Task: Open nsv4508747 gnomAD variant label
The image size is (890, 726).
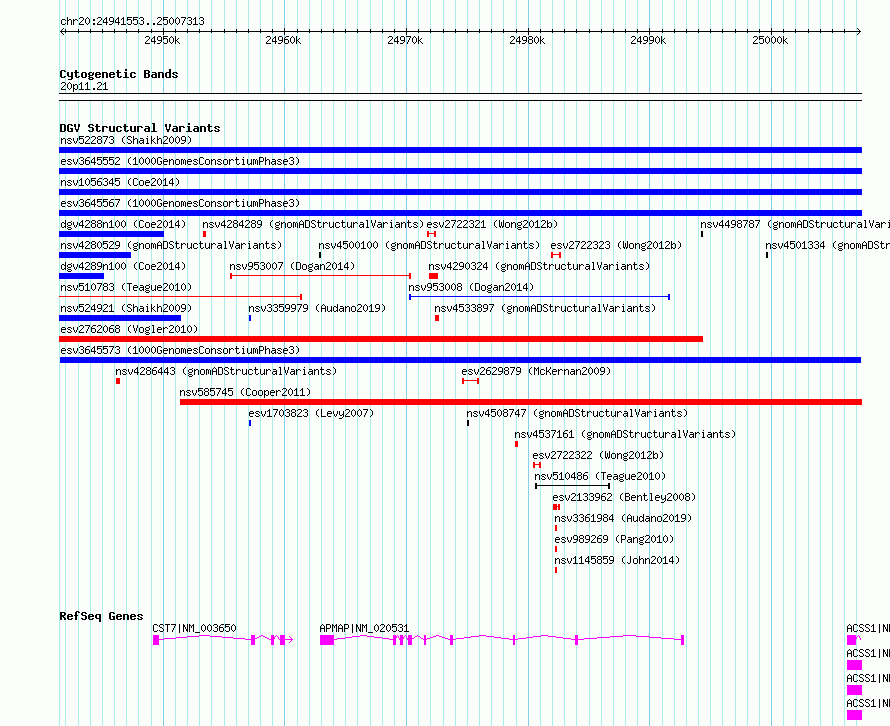Action: 577,413
